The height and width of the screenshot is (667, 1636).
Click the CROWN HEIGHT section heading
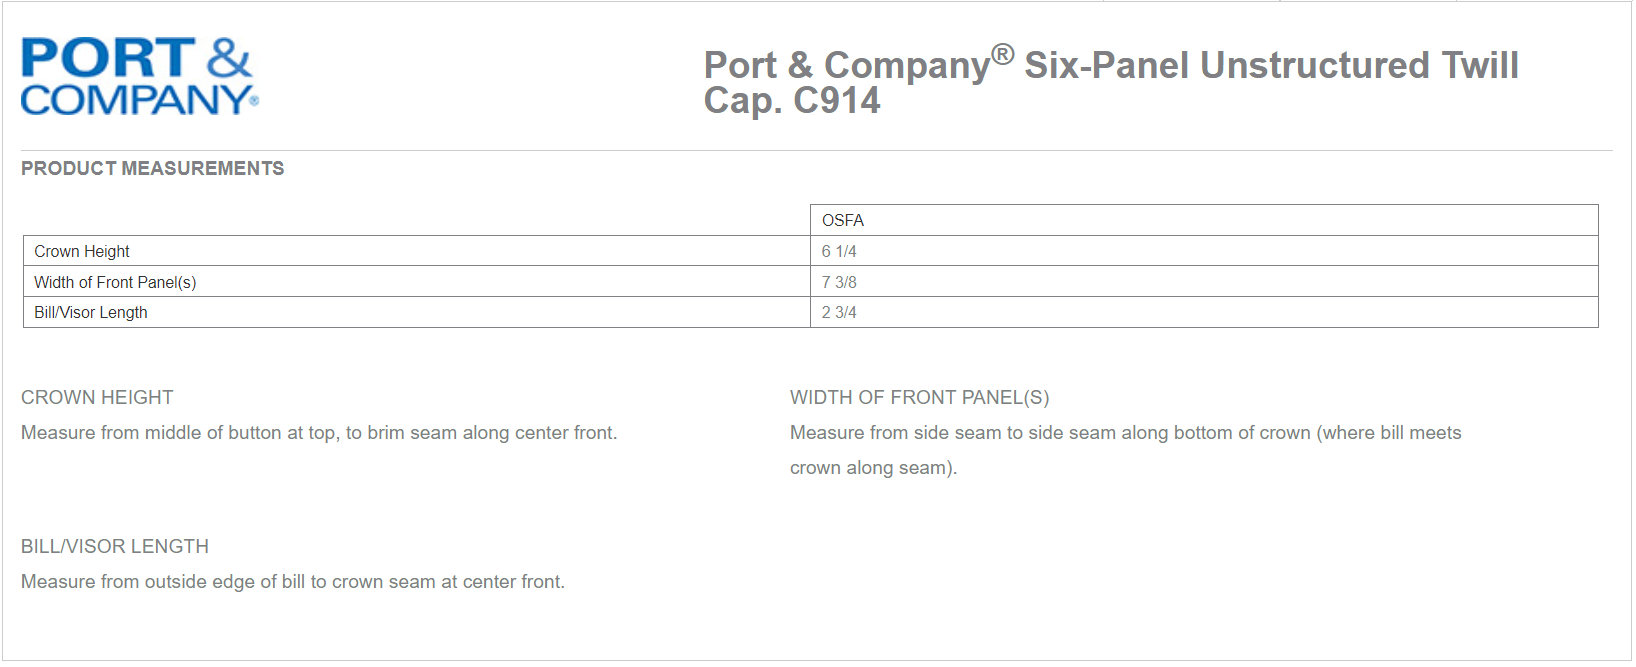[97, 398]
